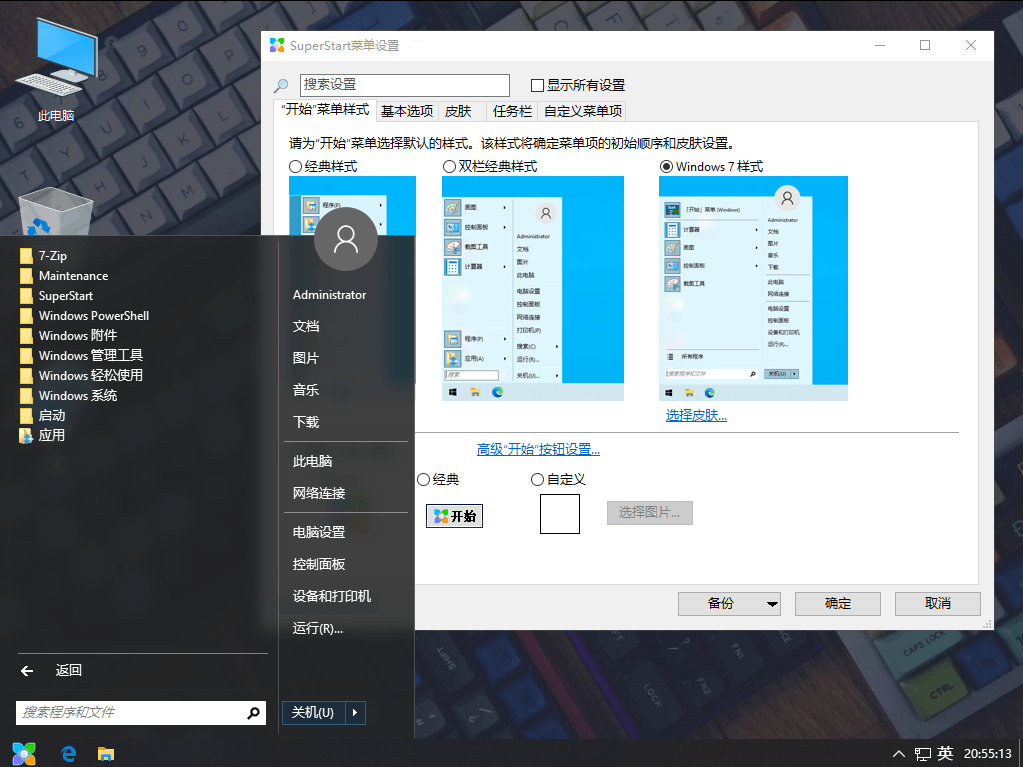Screen dimensions: 1023x767
Task: Open 图片 from start menu
Action: pyautogui.click(x=306, y=358)
